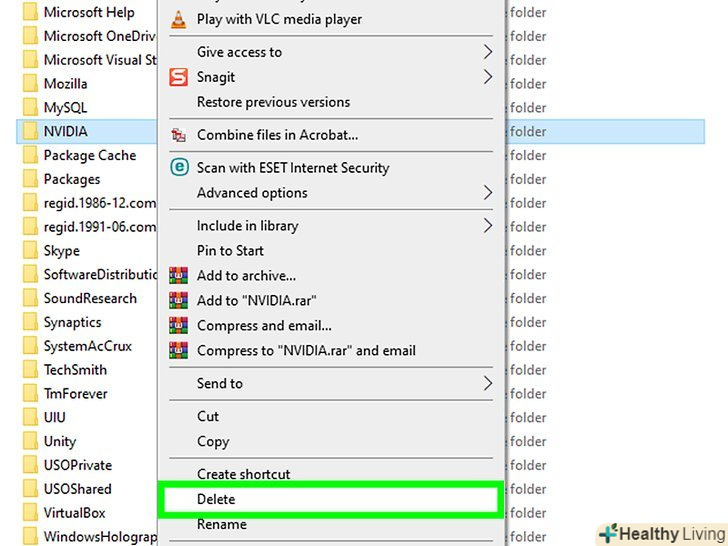Click the Unity folder icon
The width and height of the screenshot is (728, 546).
[x=30, y=441]
